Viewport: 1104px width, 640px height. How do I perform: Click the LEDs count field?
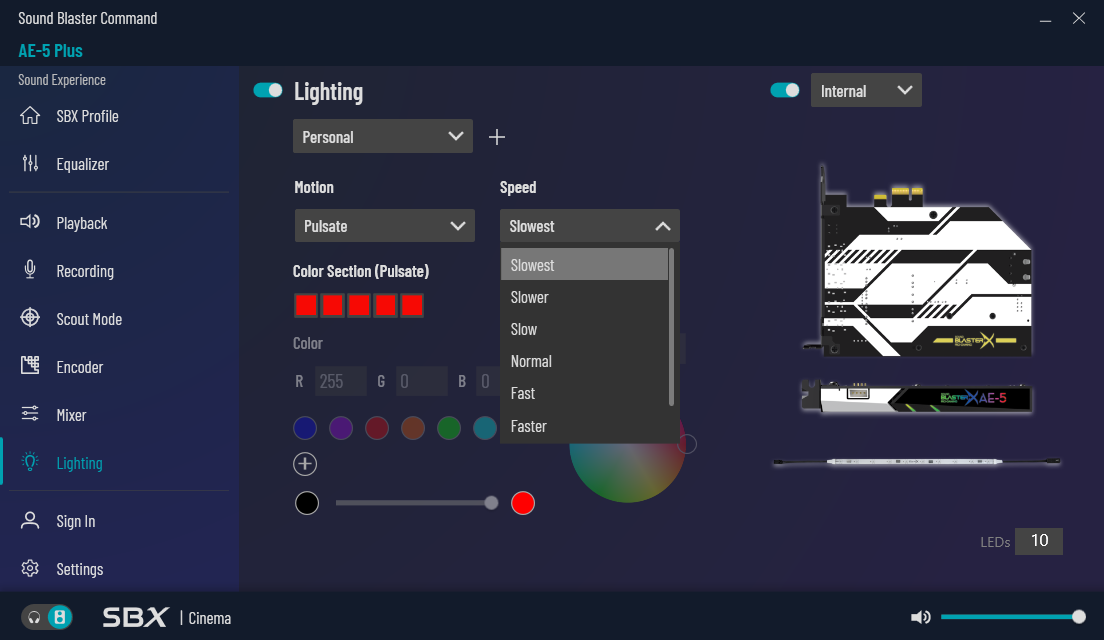[1039, 541]
